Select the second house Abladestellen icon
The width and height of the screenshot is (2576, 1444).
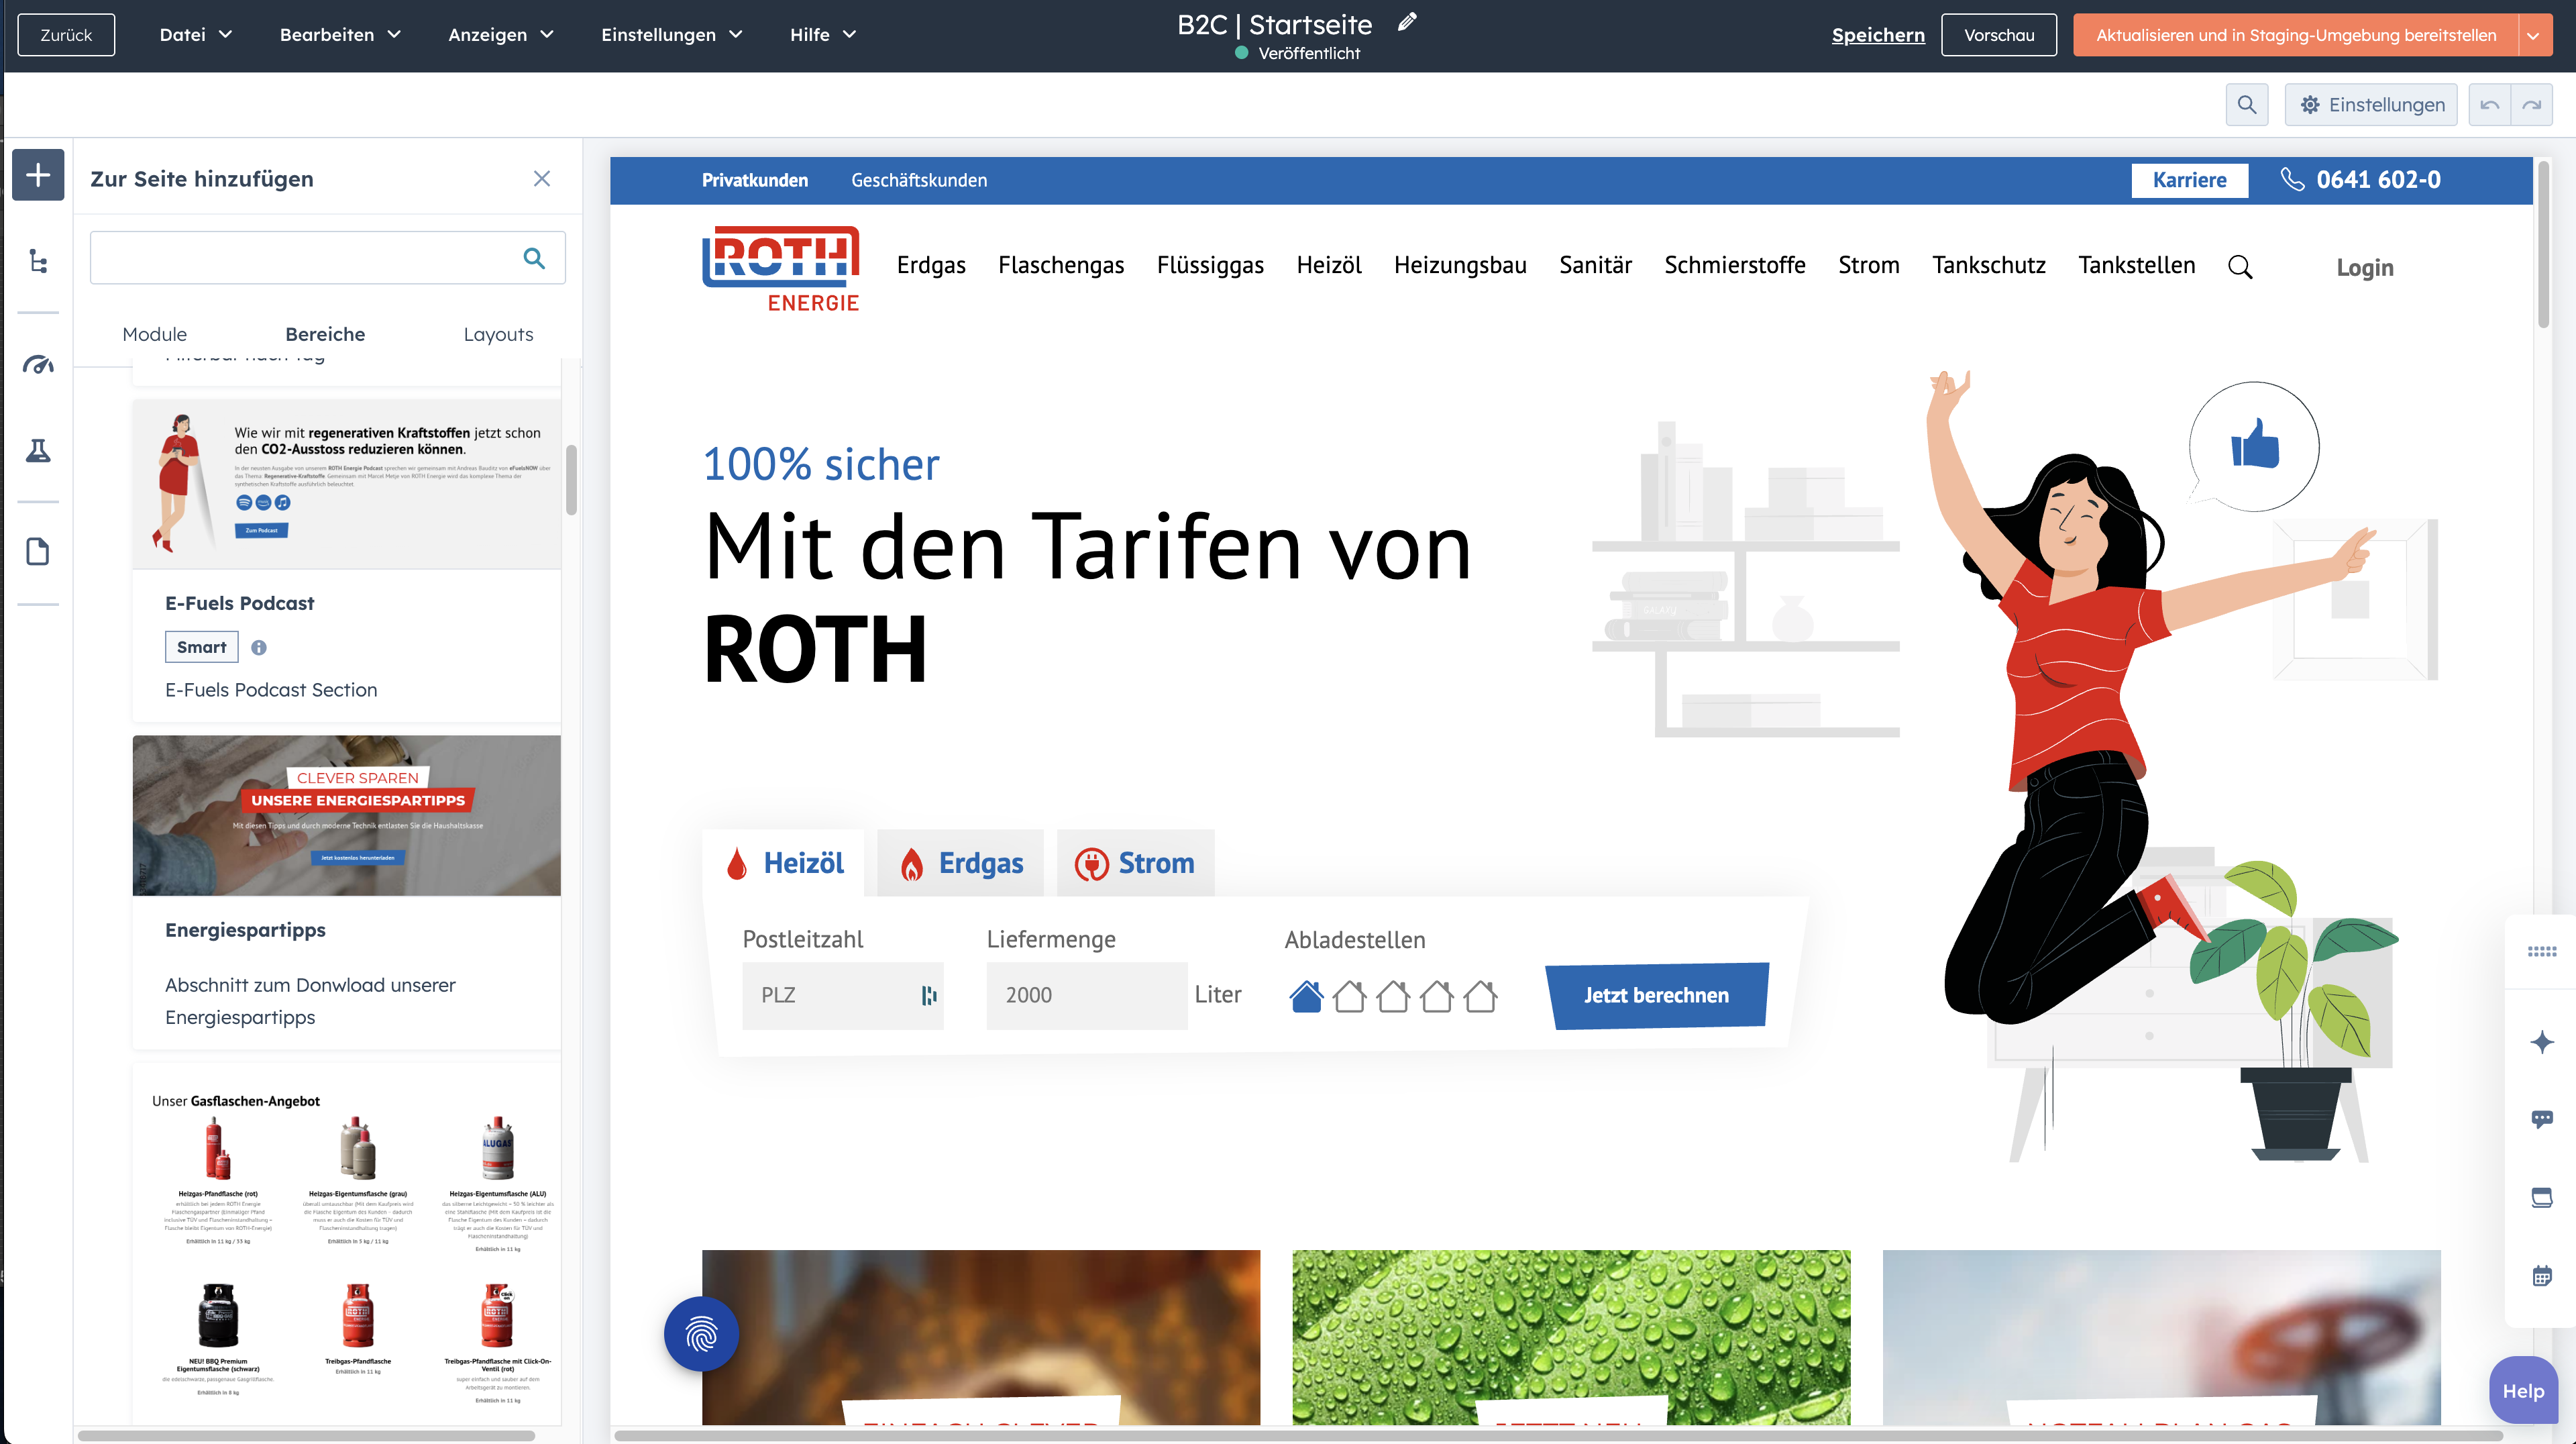tap(1349, 996)
